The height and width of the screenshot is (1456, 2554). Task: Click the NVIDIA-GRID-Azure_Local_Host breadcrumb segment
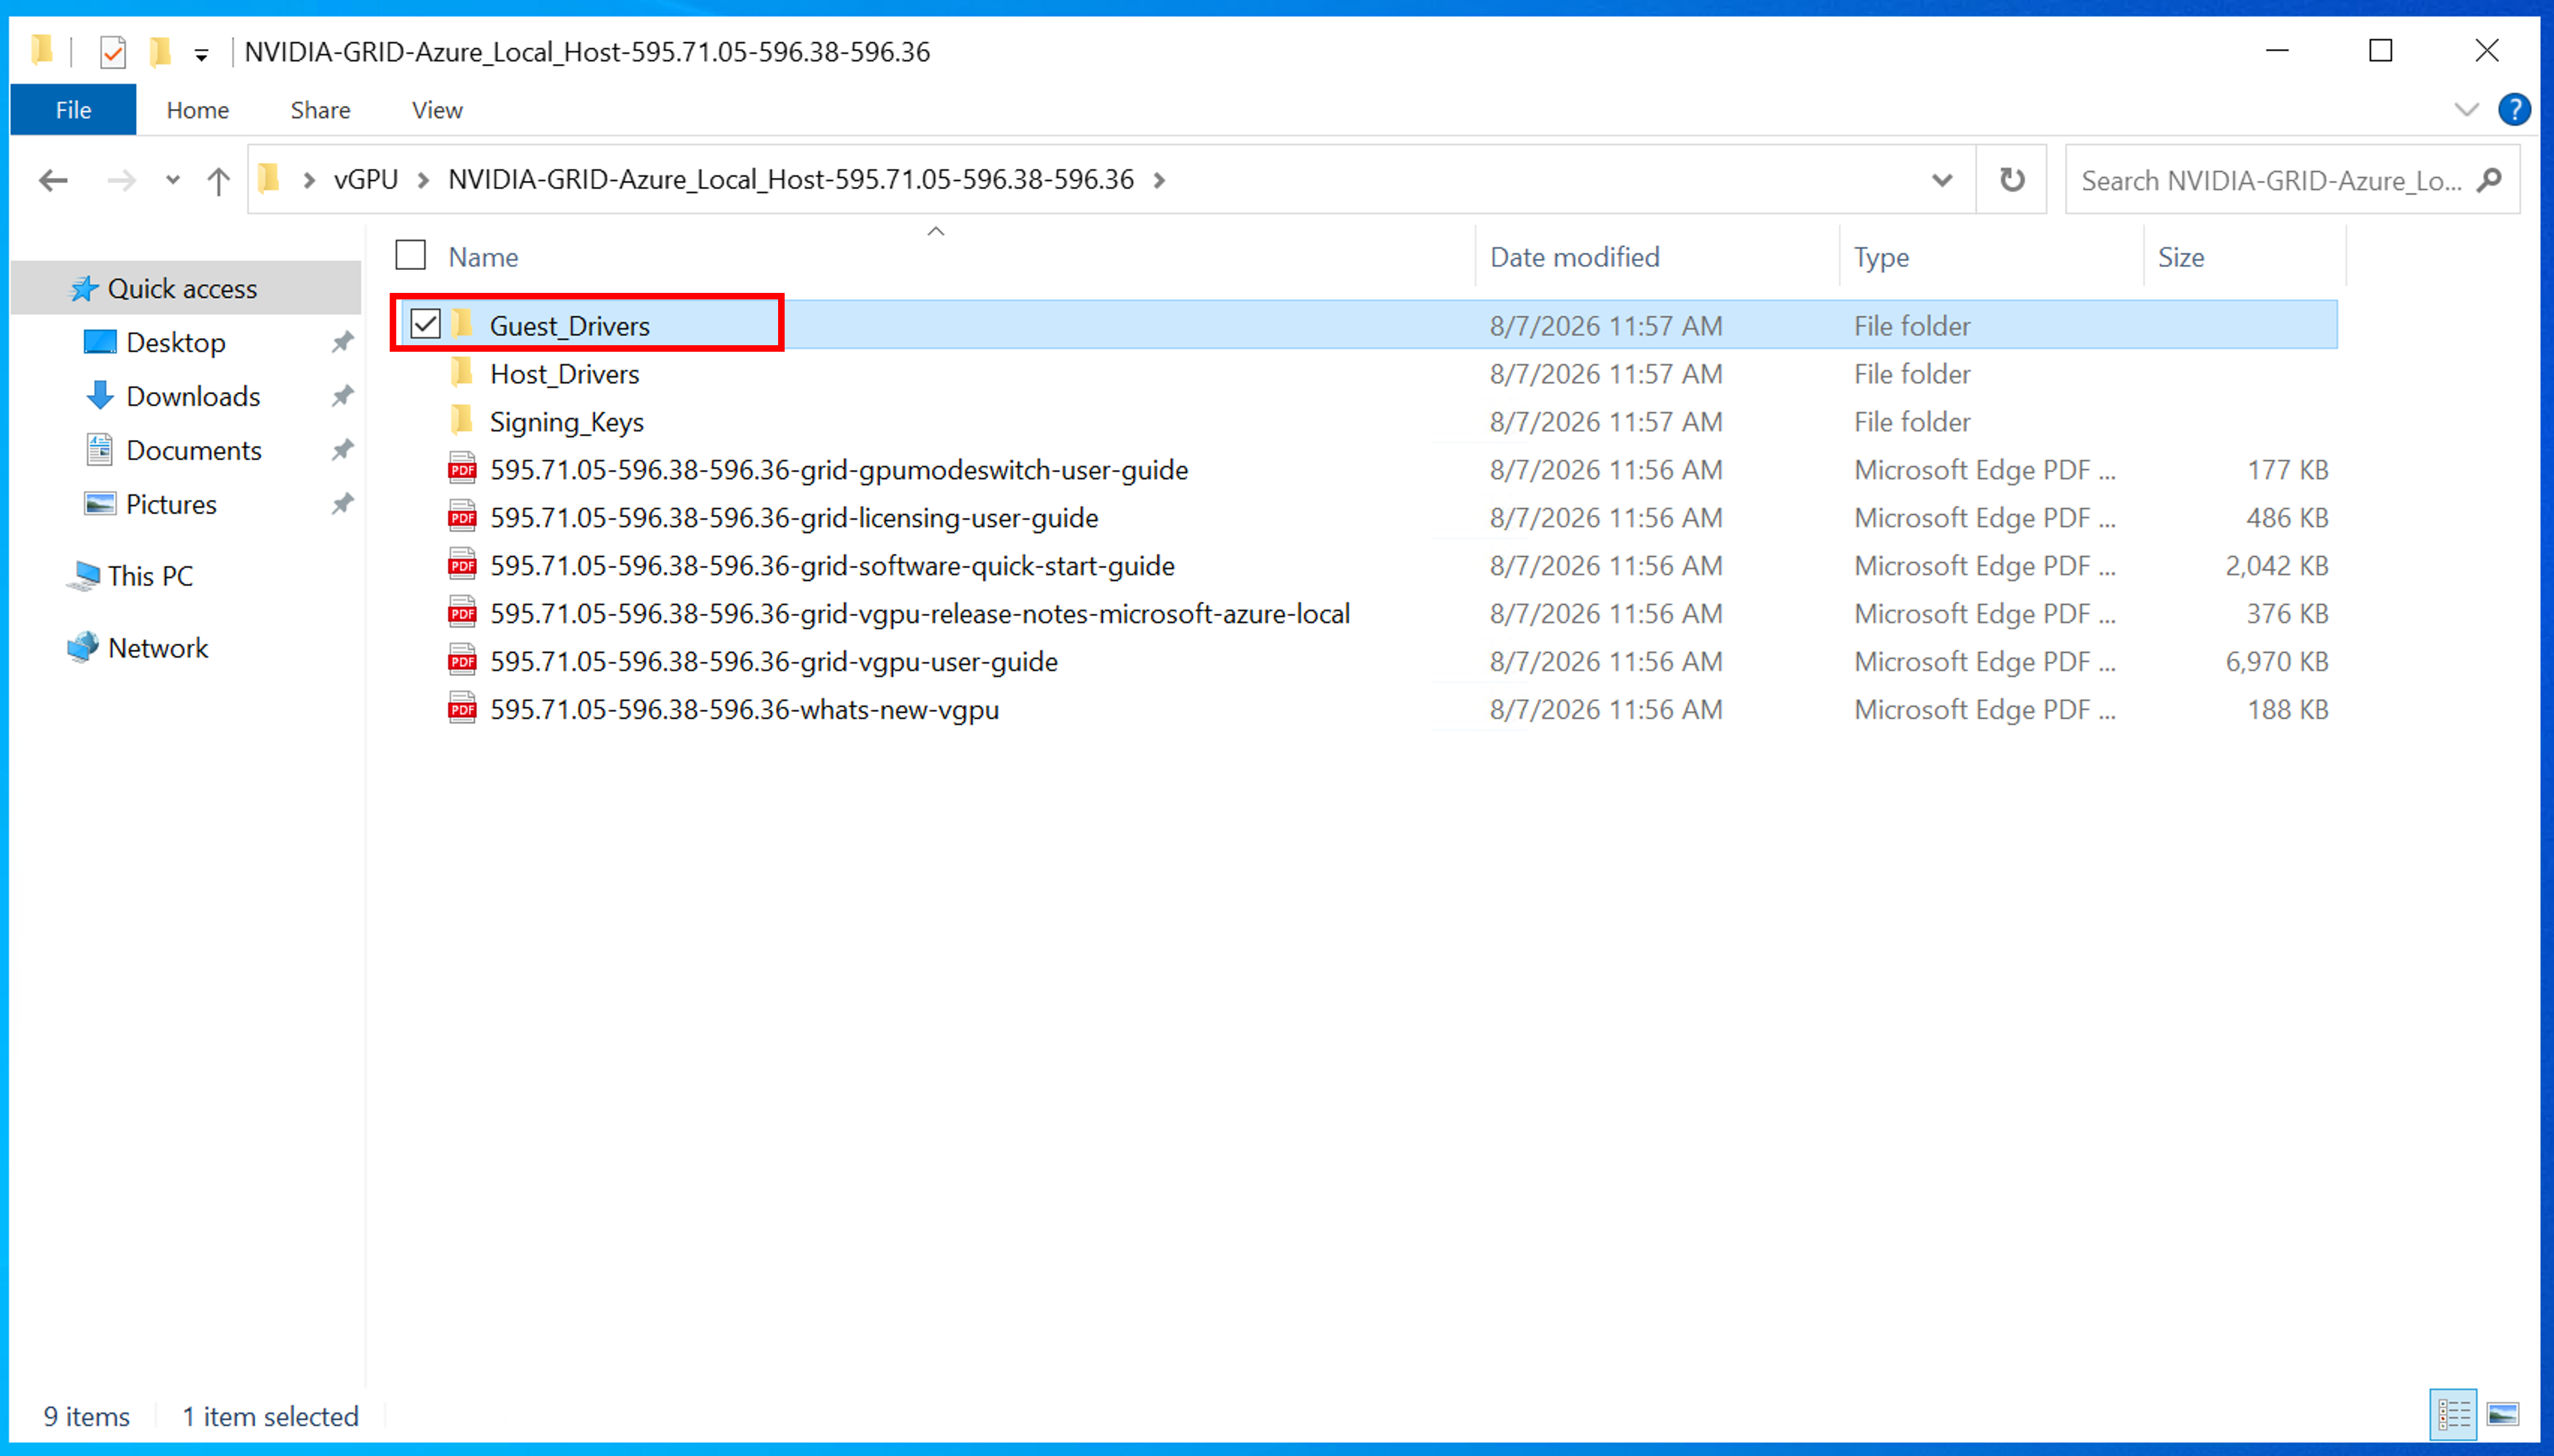tap(790, 180)
